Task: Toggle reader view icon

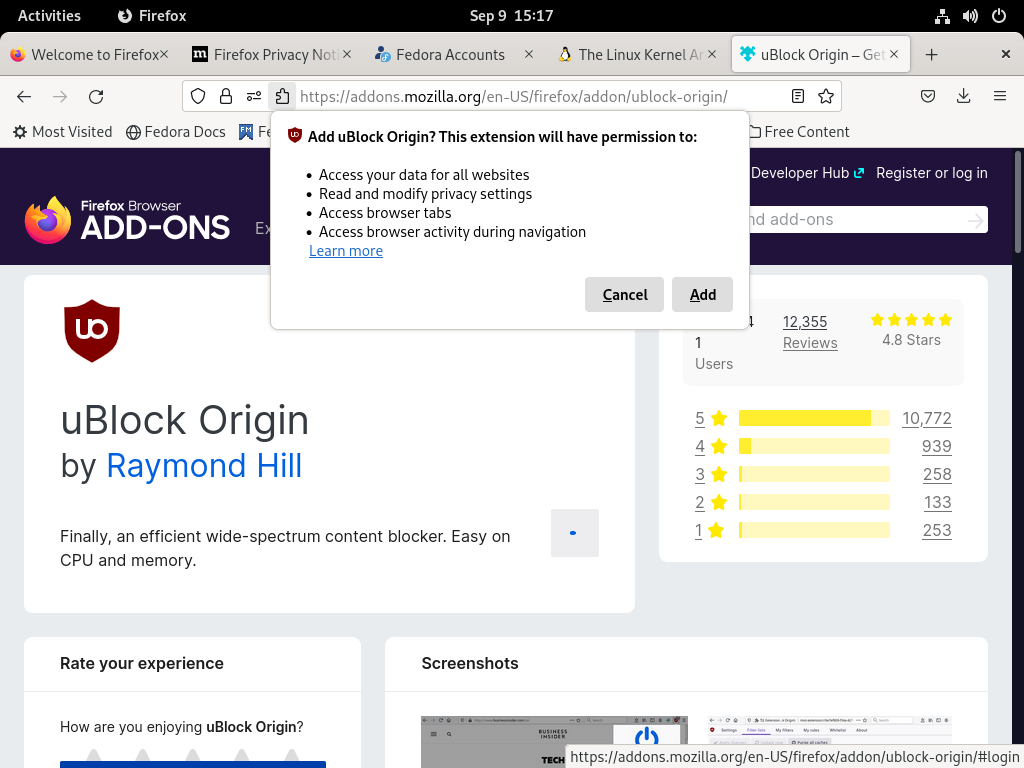Action: 797,97
